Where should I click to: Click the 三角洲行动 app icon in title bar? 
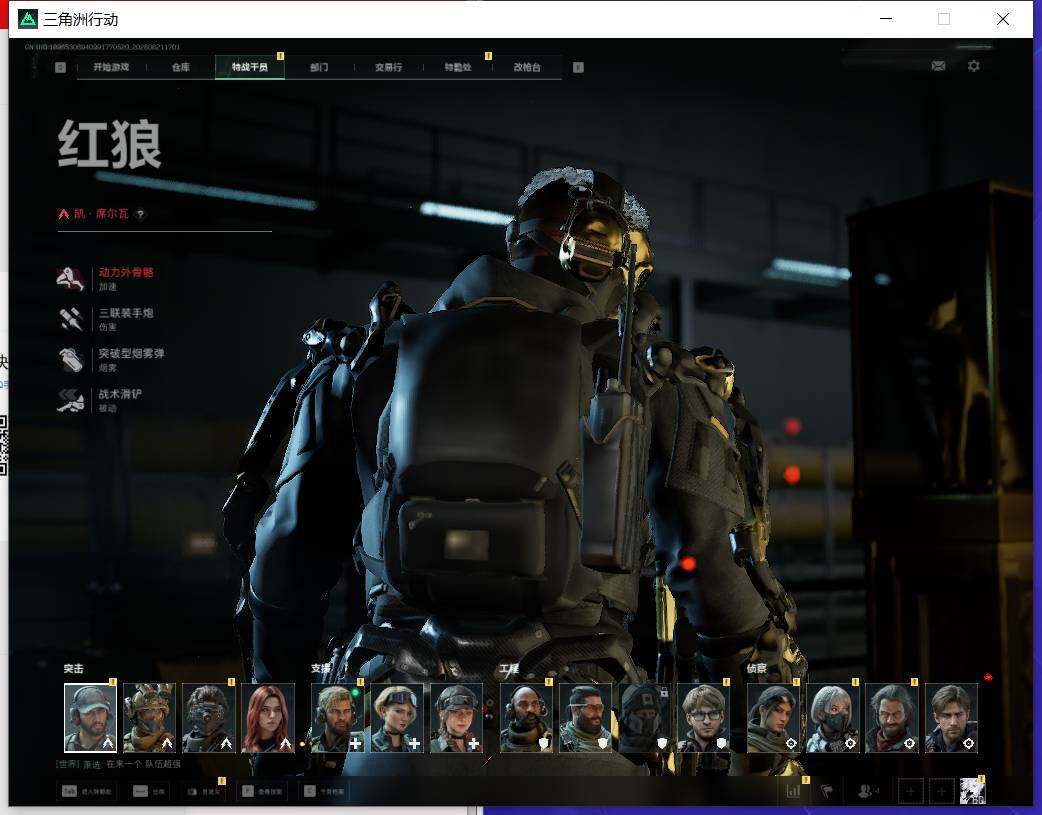click(28, 19)
